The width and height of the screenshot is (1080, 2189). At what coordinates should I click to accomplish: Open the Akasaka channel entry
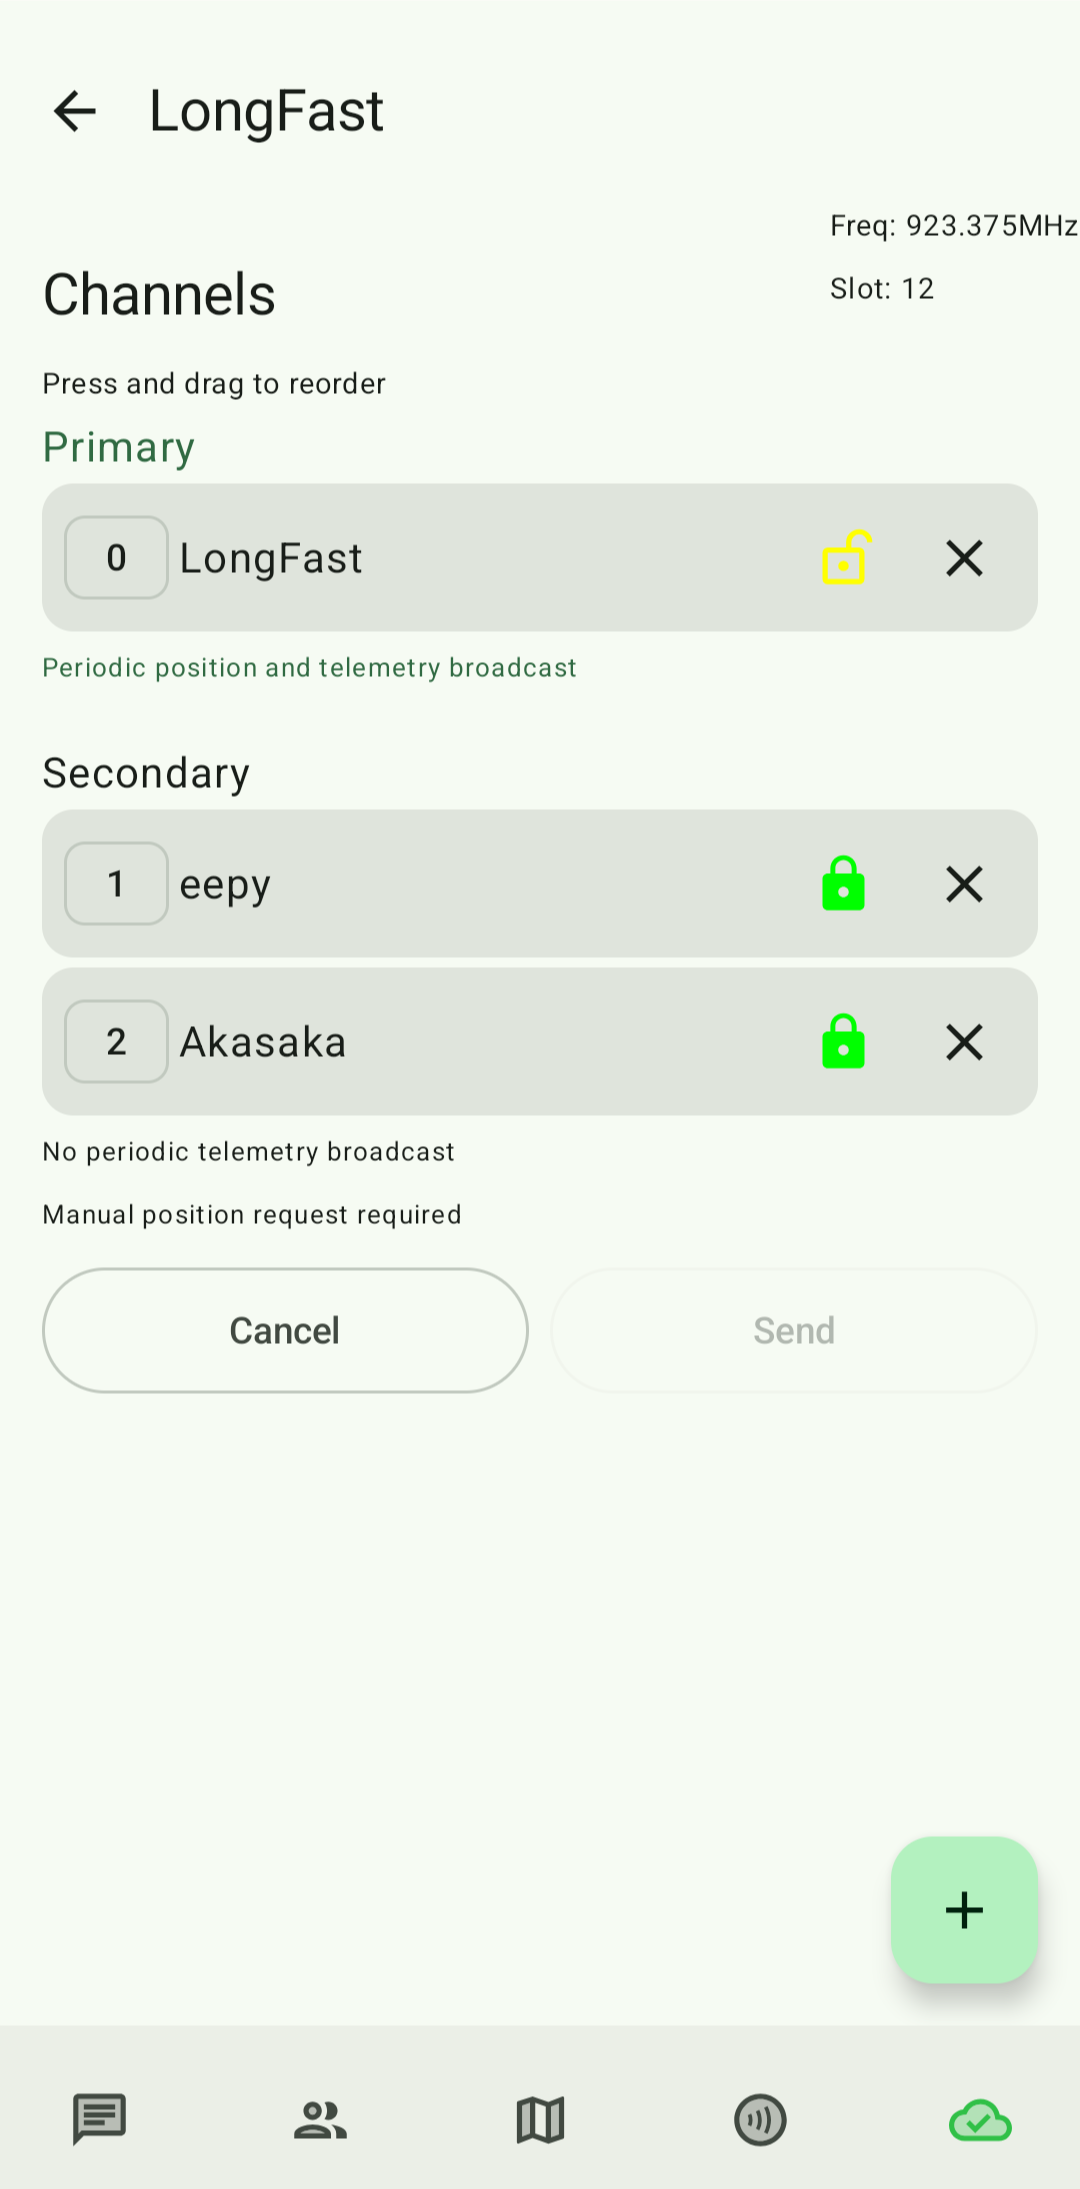click(540, 1041)
